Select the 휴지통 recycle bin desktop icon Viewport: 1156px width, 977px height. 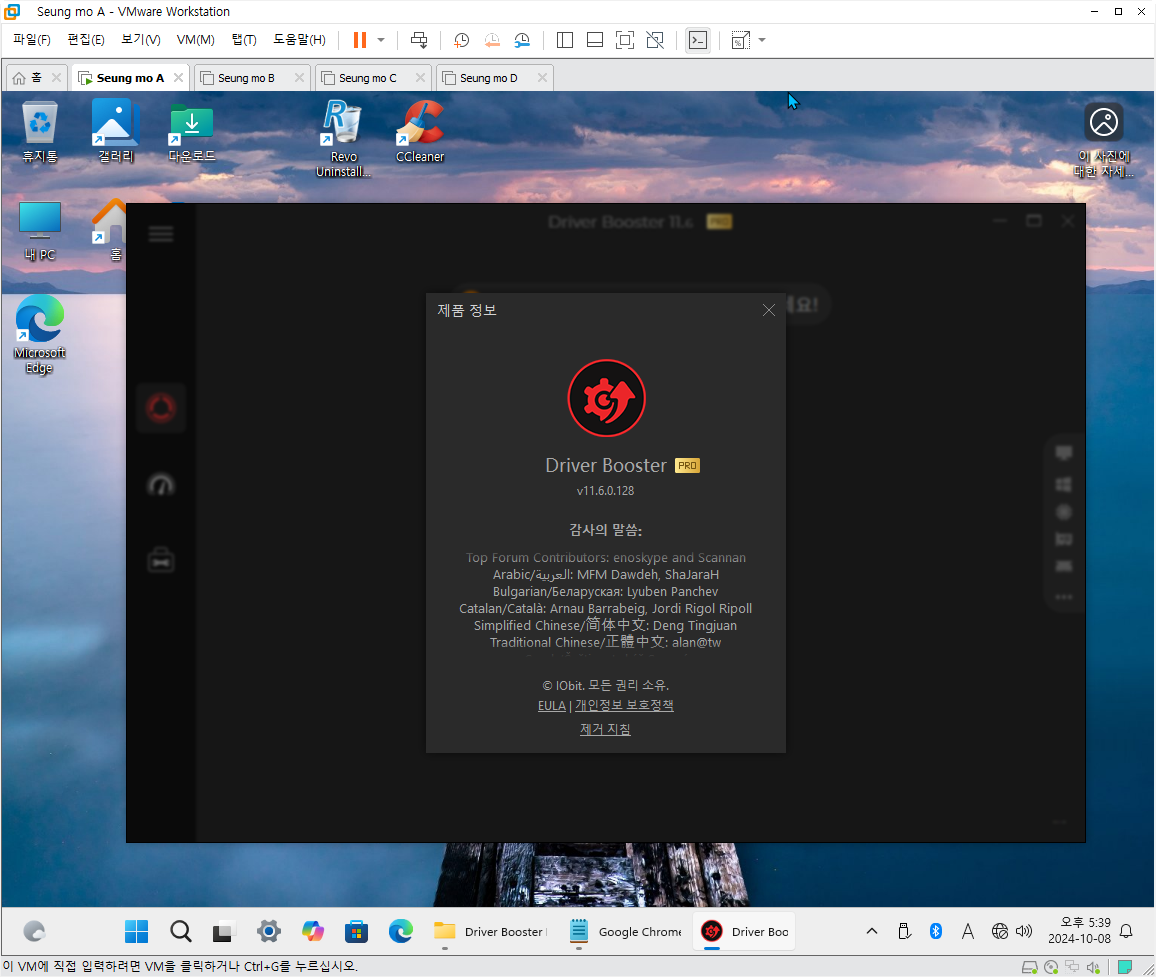(x=40, y=131)
